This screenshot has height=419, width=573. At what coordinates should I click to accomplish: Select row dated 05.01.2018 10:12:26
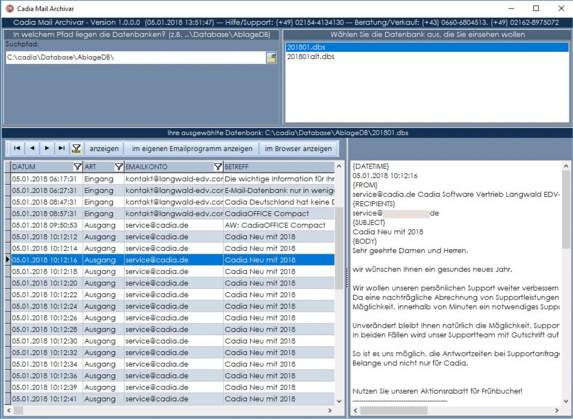click(172, 318)
